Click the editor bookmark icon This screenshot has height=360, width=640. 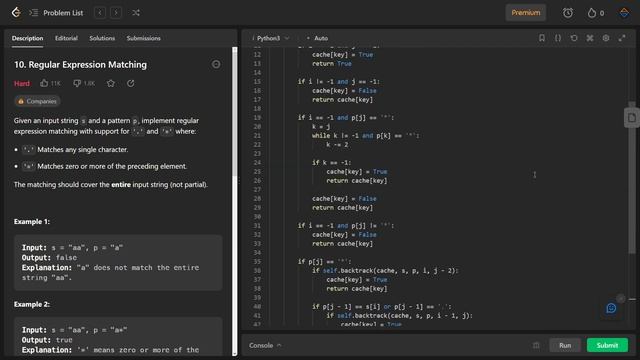click(542, 38)
